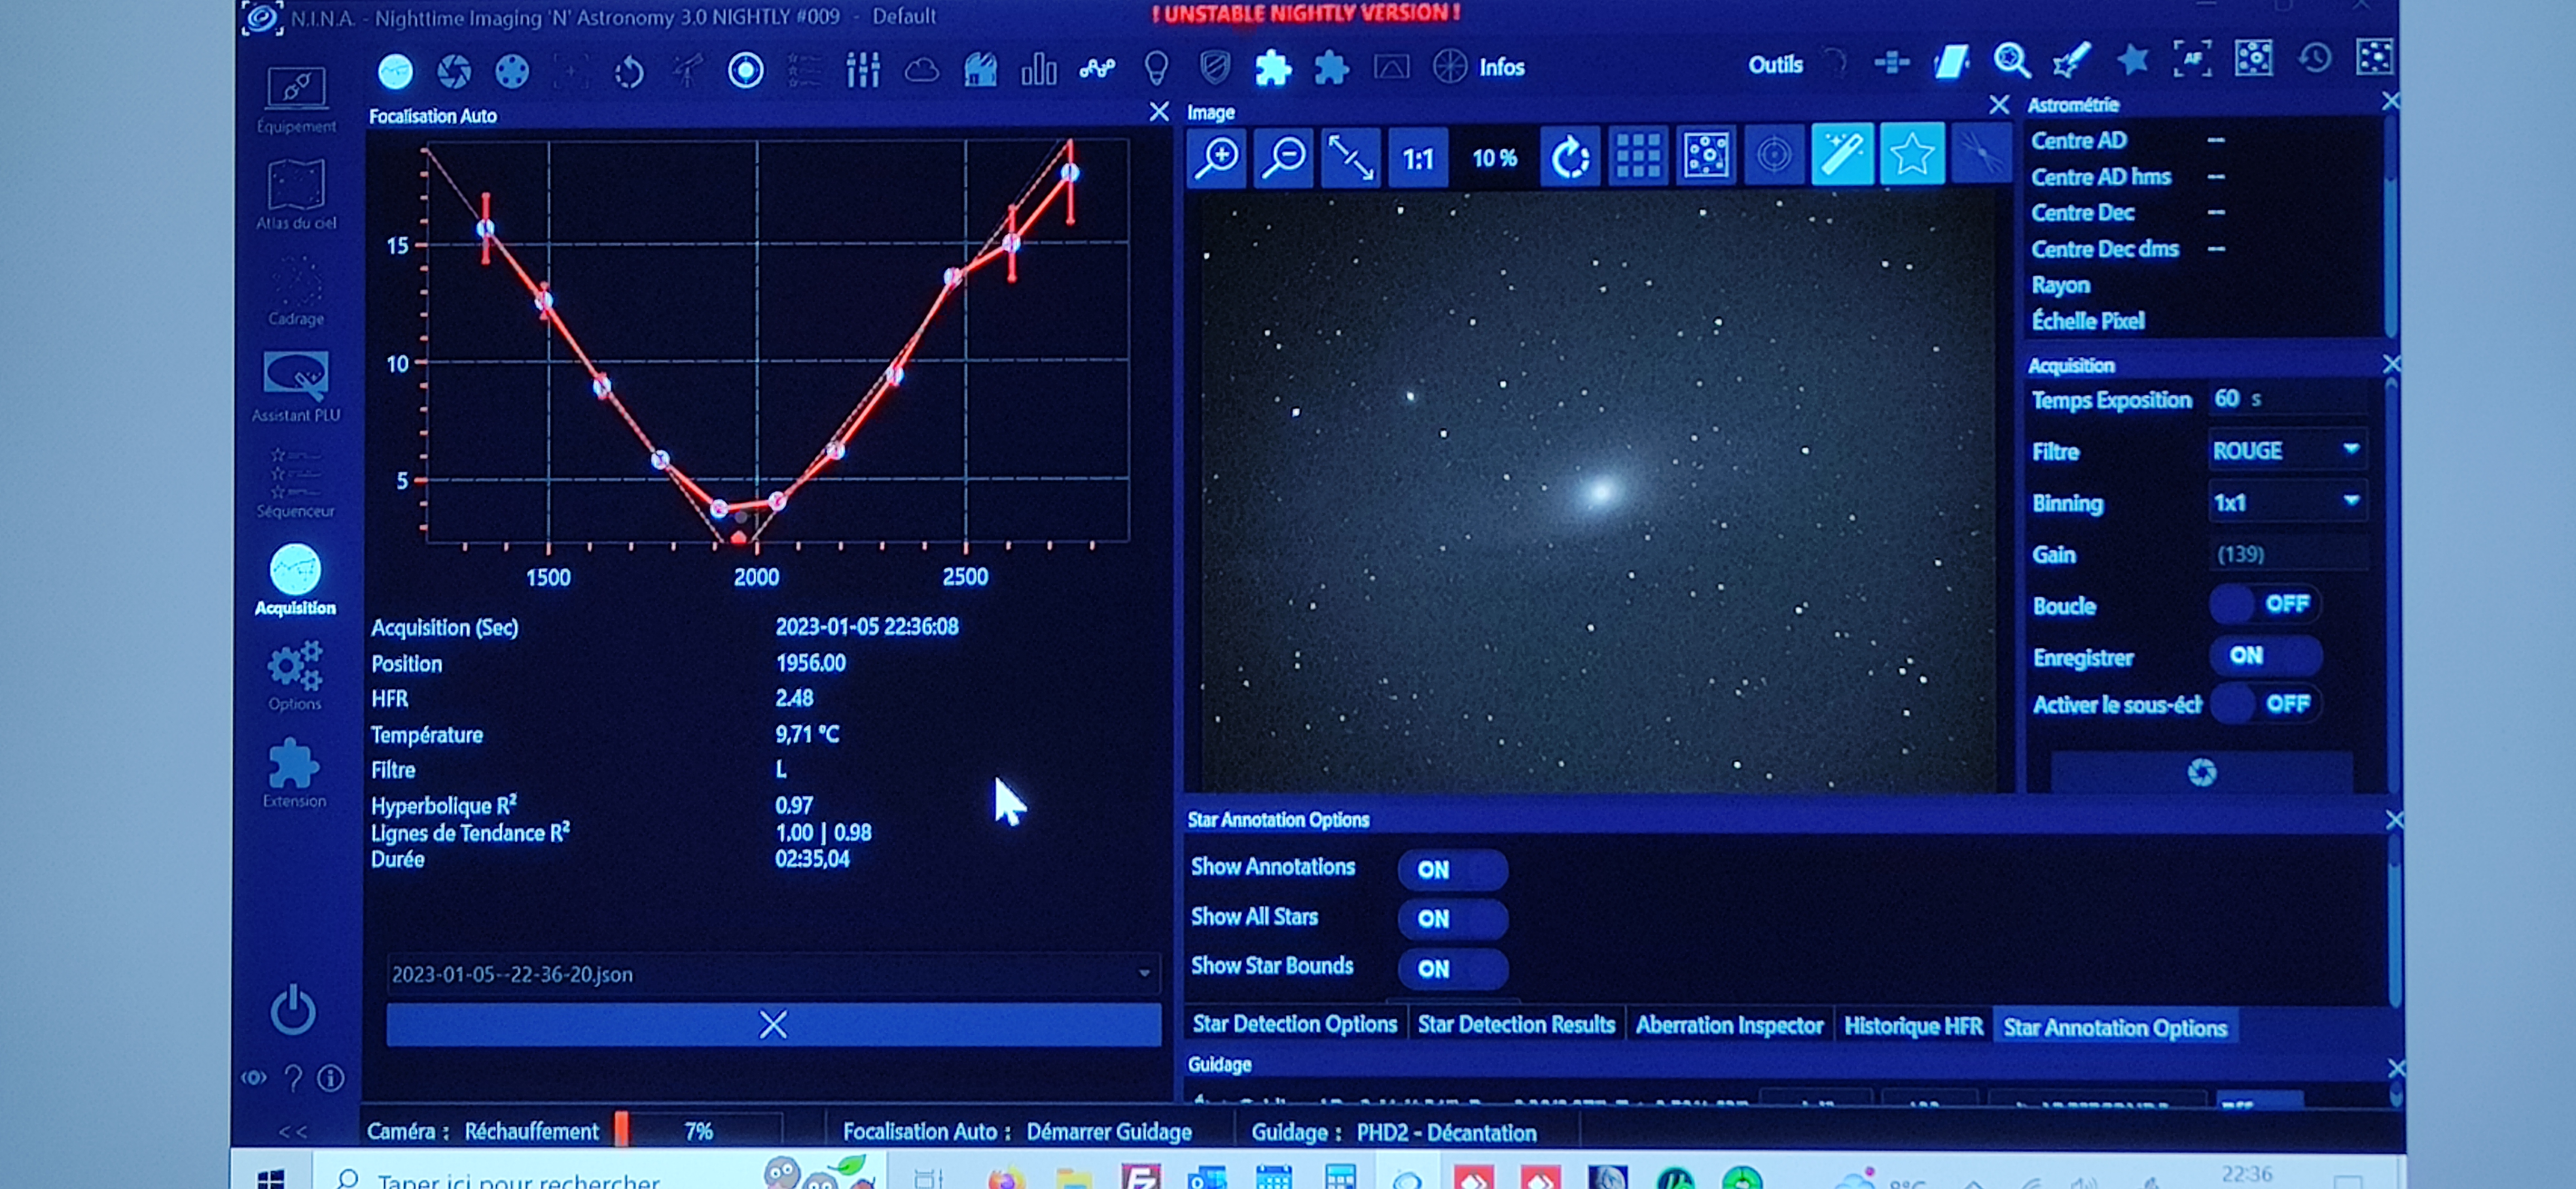
Task: Switch to the Historique HFR tab
Action: [1912, 1026]
